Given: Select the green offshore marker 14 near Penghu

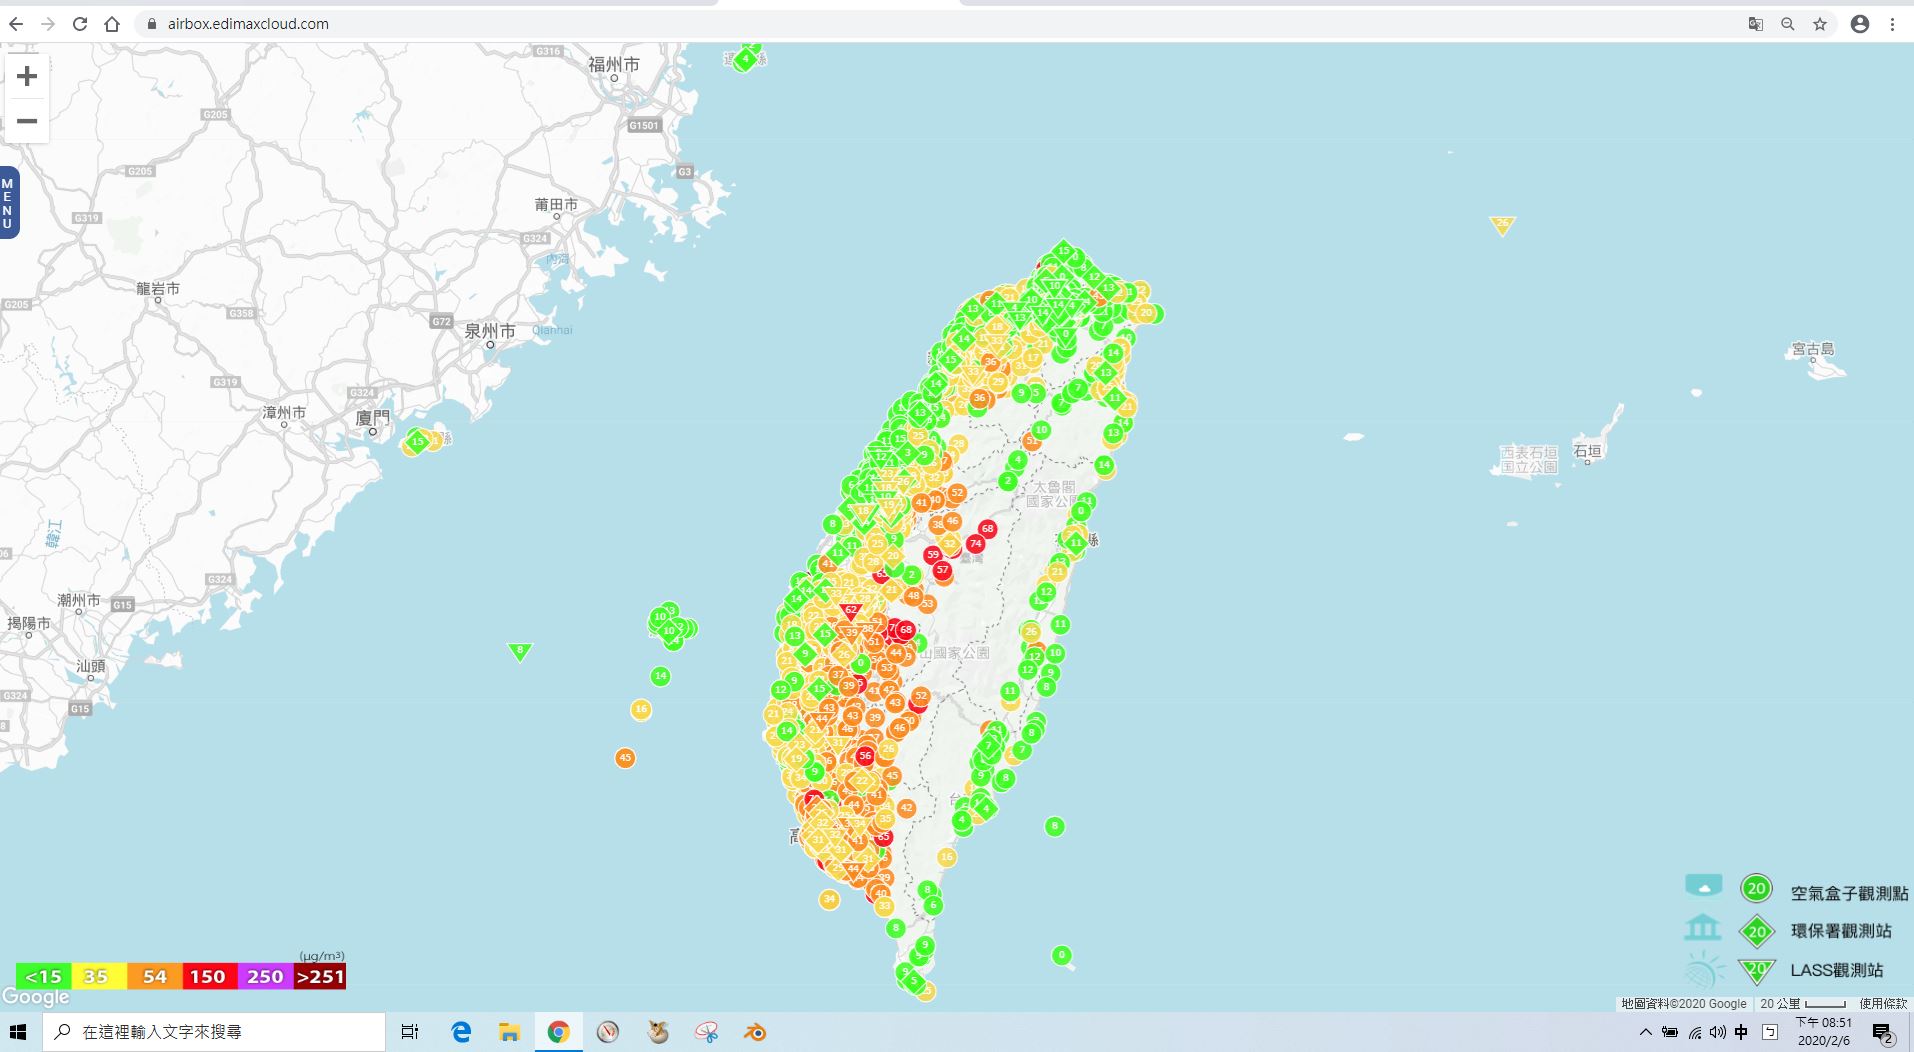Looking at the screenshot, I should 660,676.
